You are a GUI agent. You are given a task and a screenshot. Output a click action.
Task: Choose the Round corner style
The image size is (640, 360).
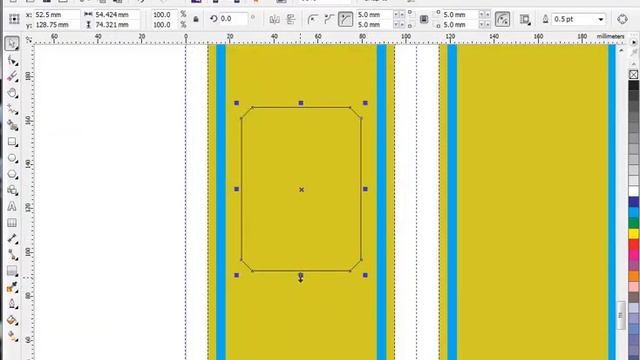(x=313, y=19)
